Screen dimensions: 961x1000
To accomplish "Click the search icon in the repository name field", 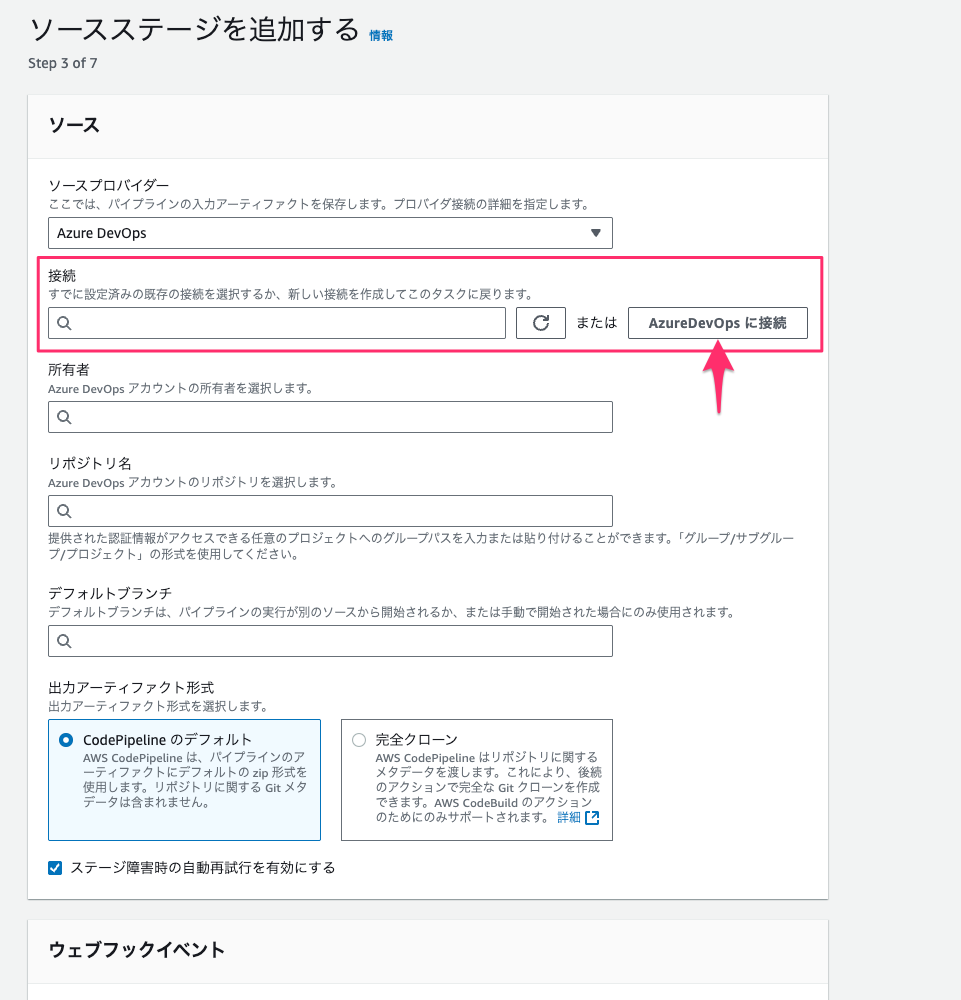I will point(64,511).
